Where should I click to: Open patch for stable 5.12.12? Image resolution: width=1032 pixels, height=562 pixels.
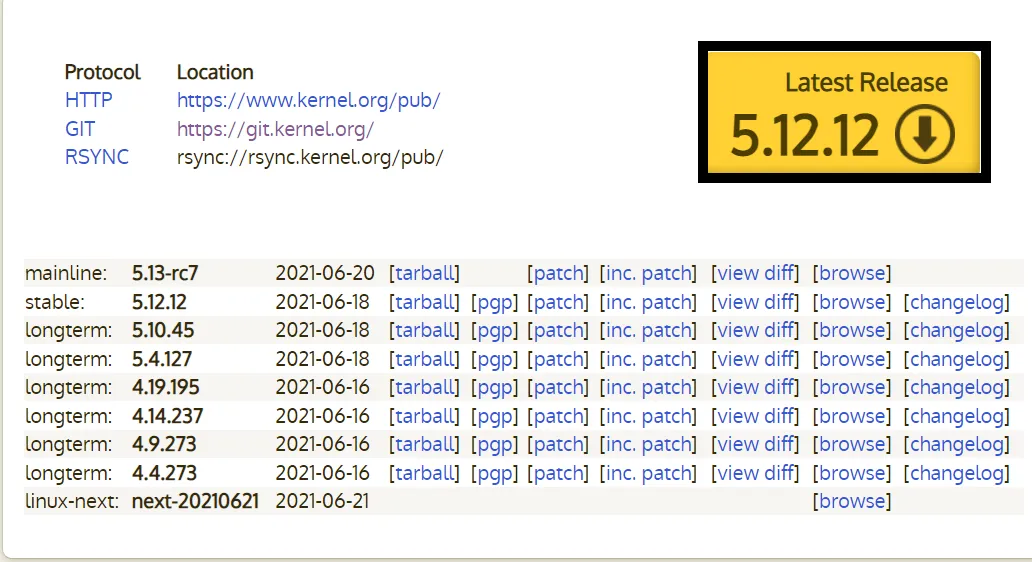pyautogui.click(x=558, y=302)
